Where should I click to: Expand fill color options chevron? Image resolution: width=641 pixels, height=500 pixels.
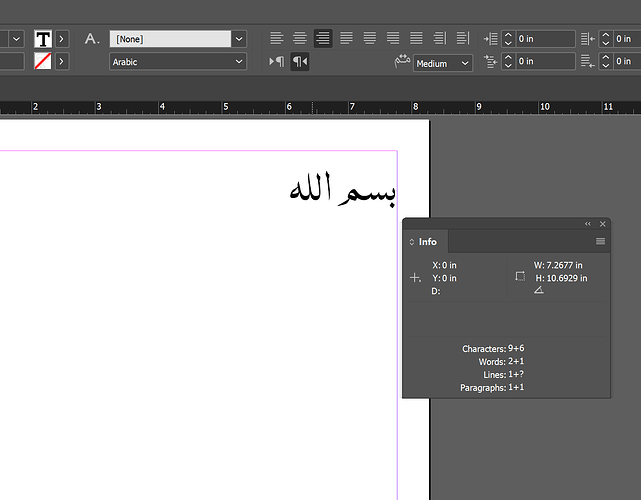[x=62, y=39]
